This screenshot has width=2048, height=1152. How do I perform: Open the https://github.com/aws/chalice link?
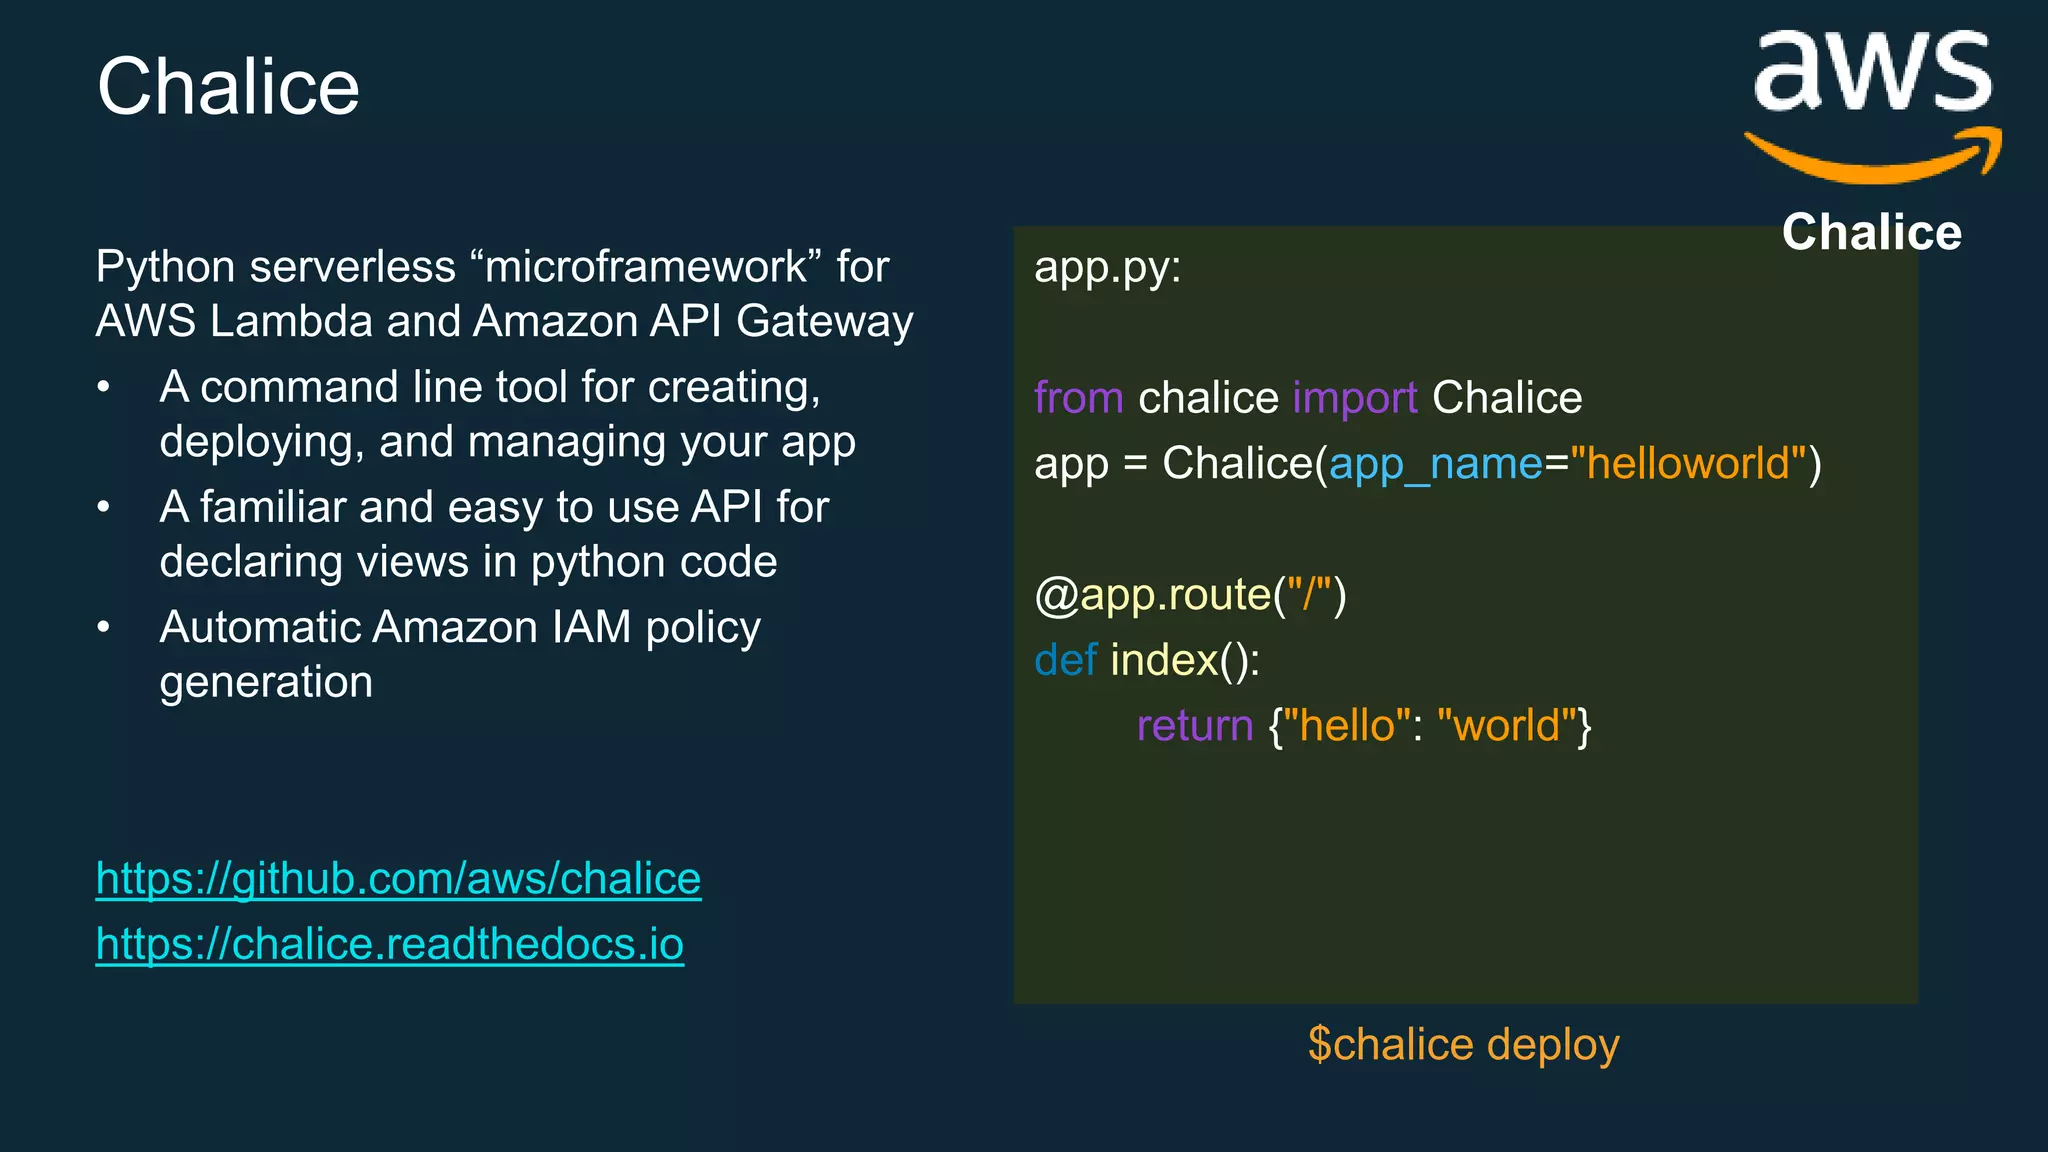(398, 879)
